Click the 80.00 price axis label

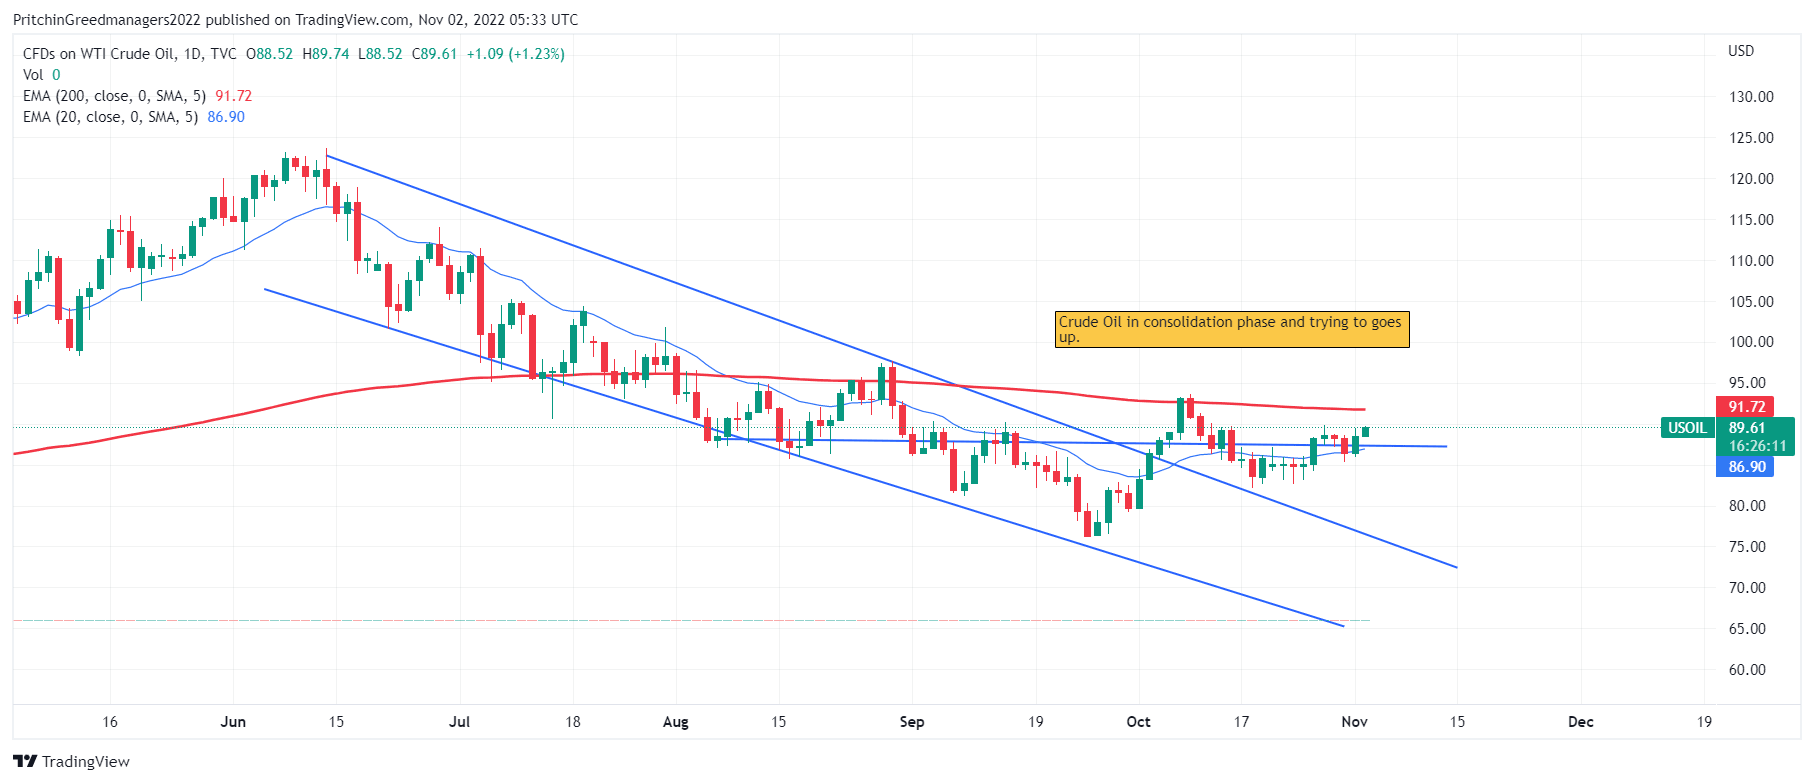pyautogui.click(x=1747, y=506)
